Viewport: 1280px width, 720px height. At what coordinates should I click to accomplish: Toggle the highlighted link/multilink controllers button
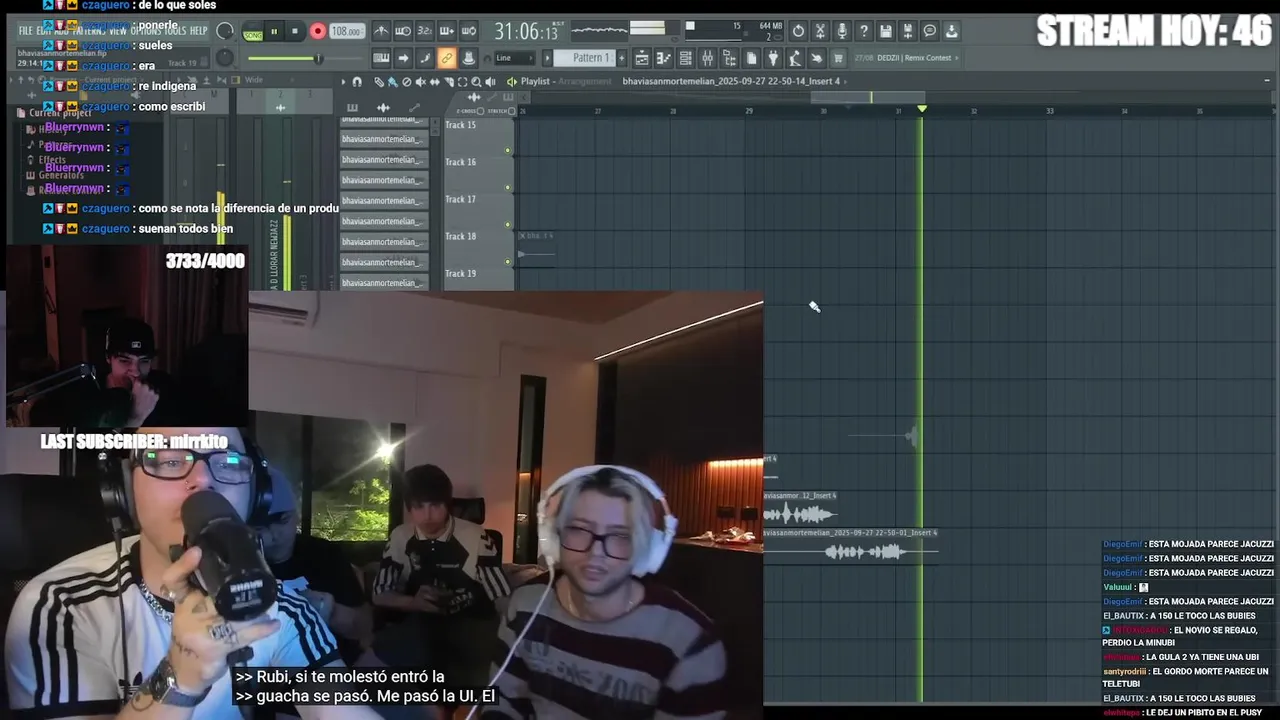(447, 58)
